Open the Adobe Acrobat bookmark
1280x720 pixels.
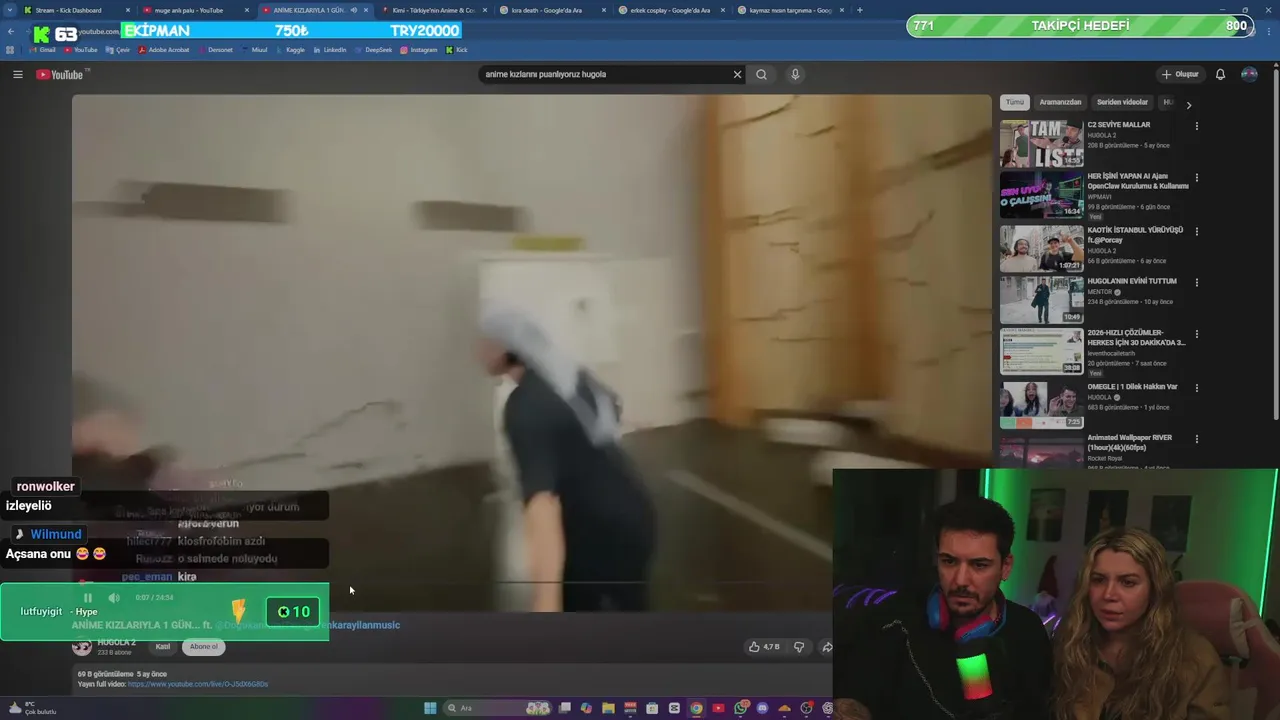[163, 49]
